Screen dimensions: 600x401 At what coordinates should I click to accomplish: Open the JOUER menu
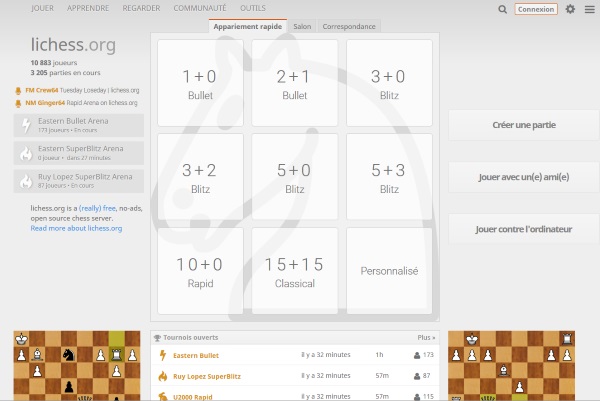42,8
